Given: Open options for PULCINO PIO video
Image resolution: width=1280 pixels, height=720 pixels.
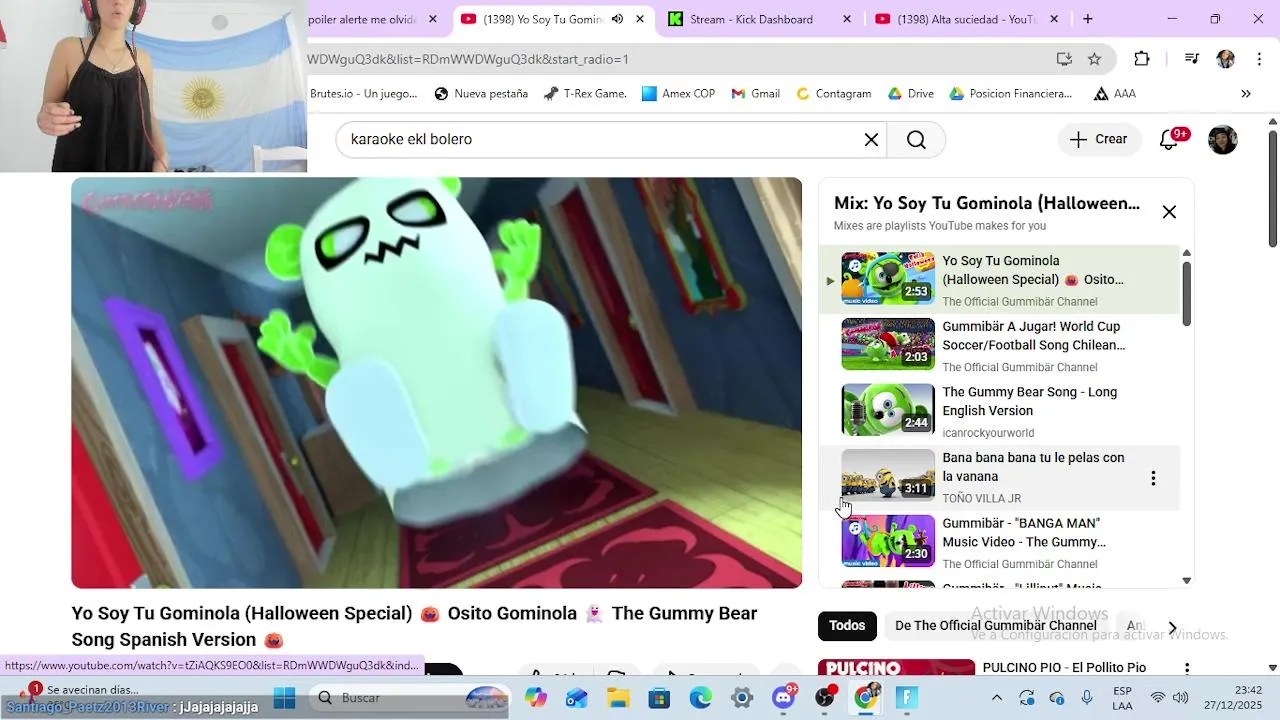Looking at the screenshot, I should (x=1187, y=669).
